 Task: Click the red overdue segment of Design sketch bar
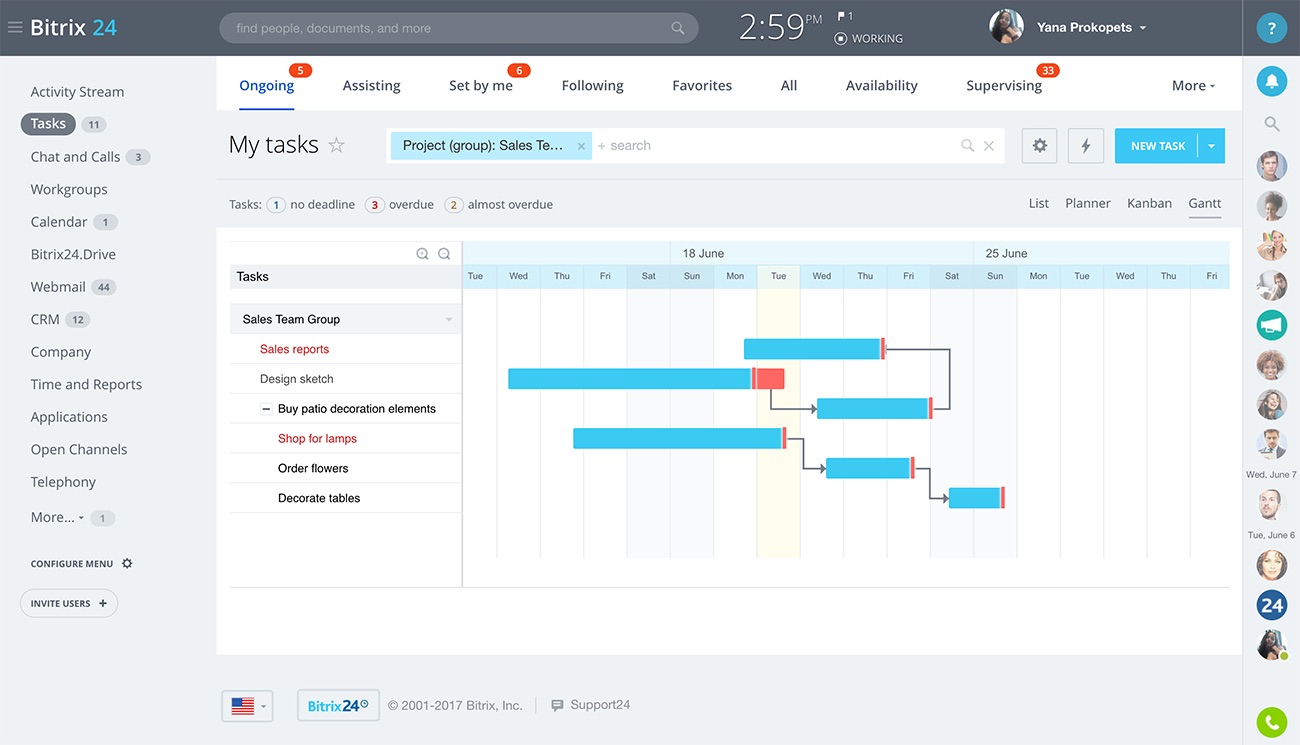point(769,379)
